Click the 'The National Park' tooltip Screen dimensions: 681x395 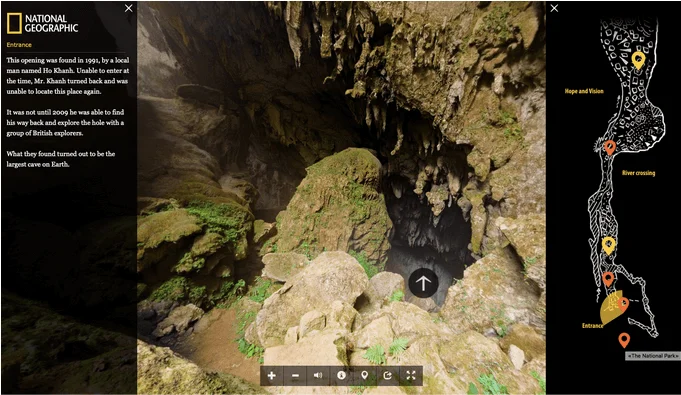[x=653, y=356]
